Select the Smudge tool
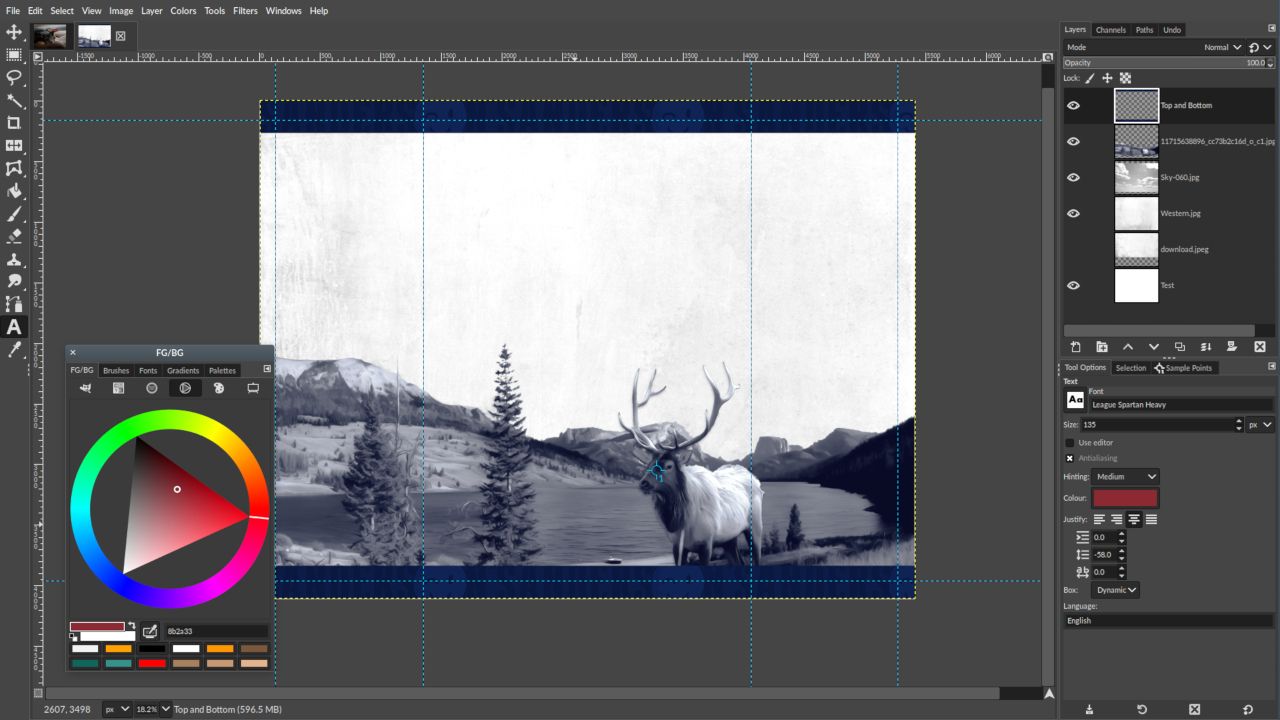 point(14,282)
